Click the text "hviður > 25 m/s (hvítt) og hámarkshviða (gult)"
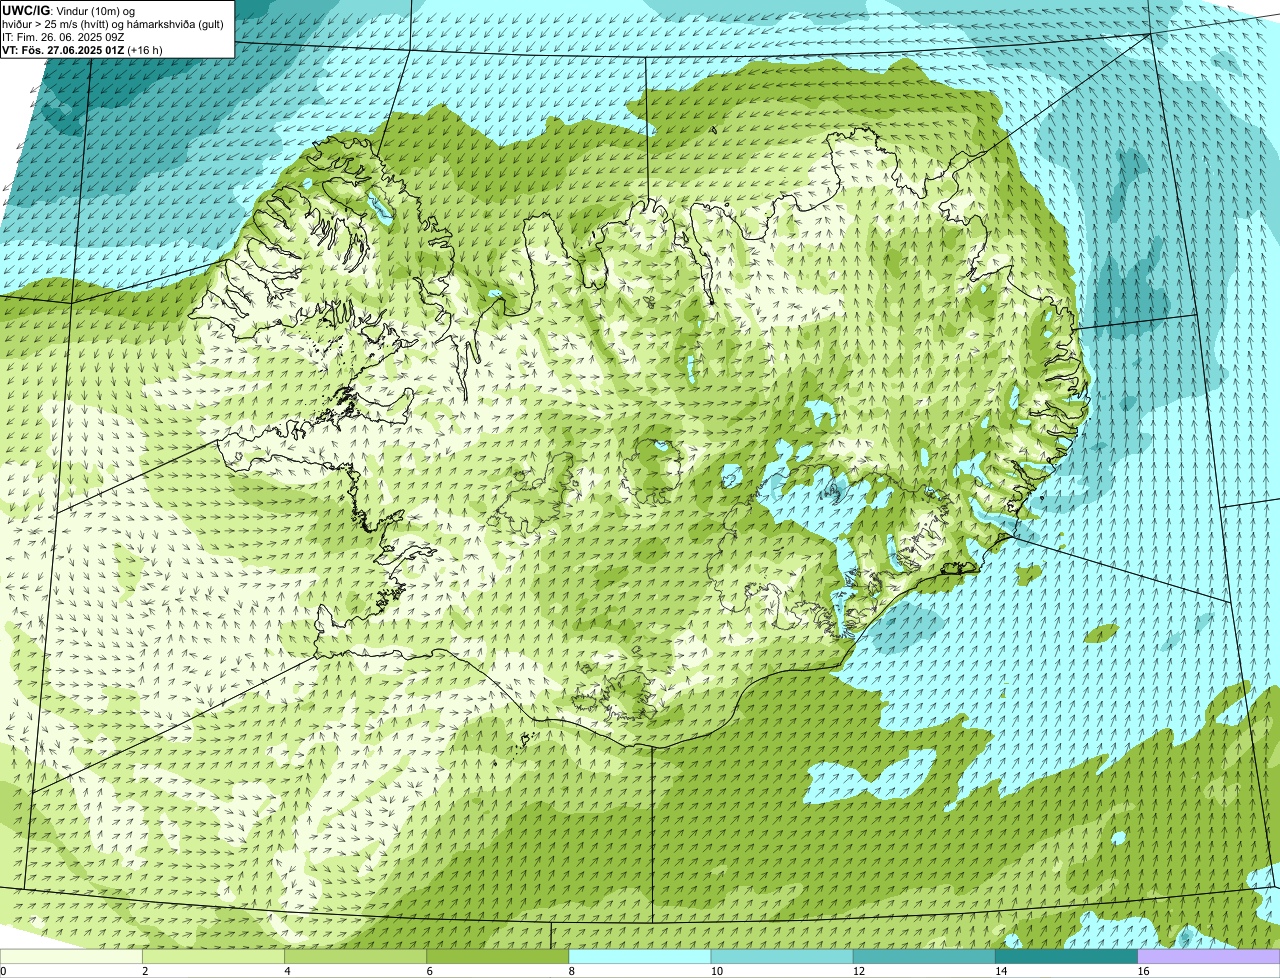The width and height of the screenshot is (1280, 978). (x=113, y=24)
